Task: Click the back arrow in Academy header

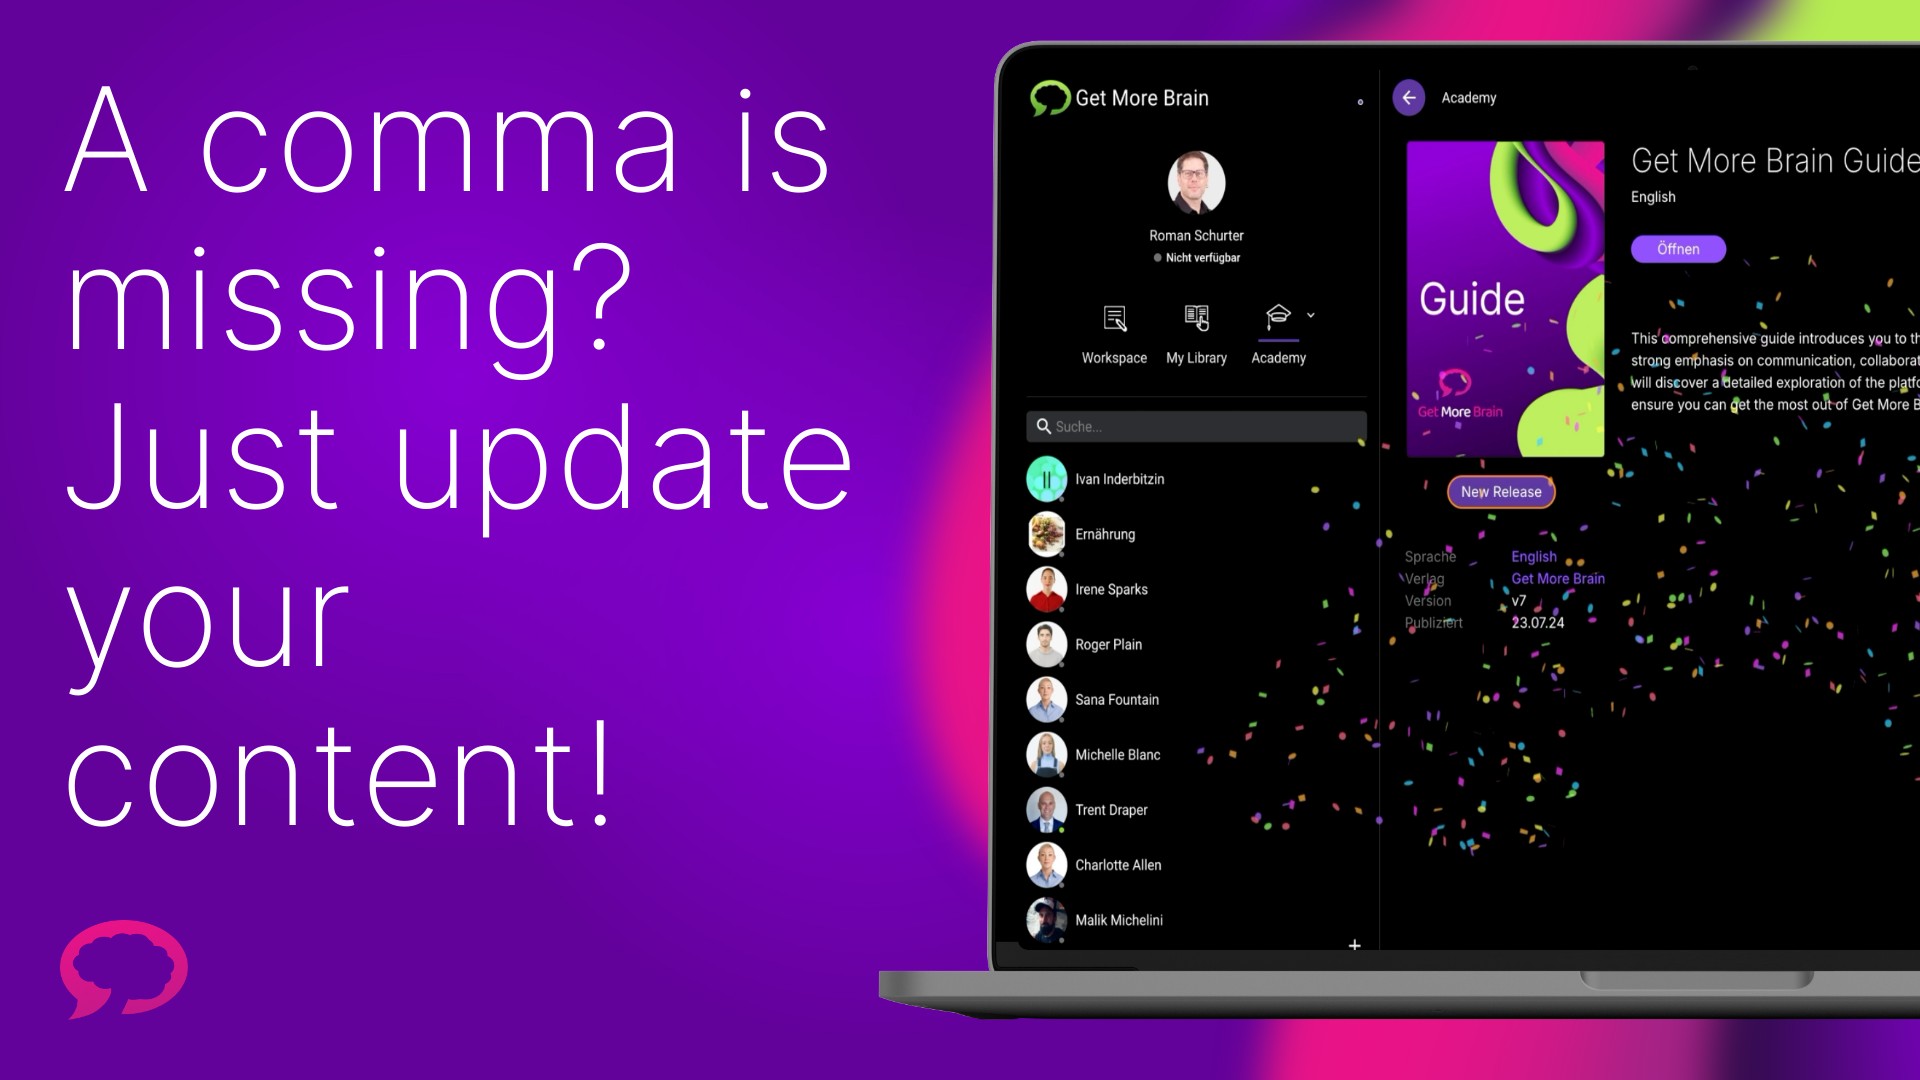Action: coord(1408,96)
